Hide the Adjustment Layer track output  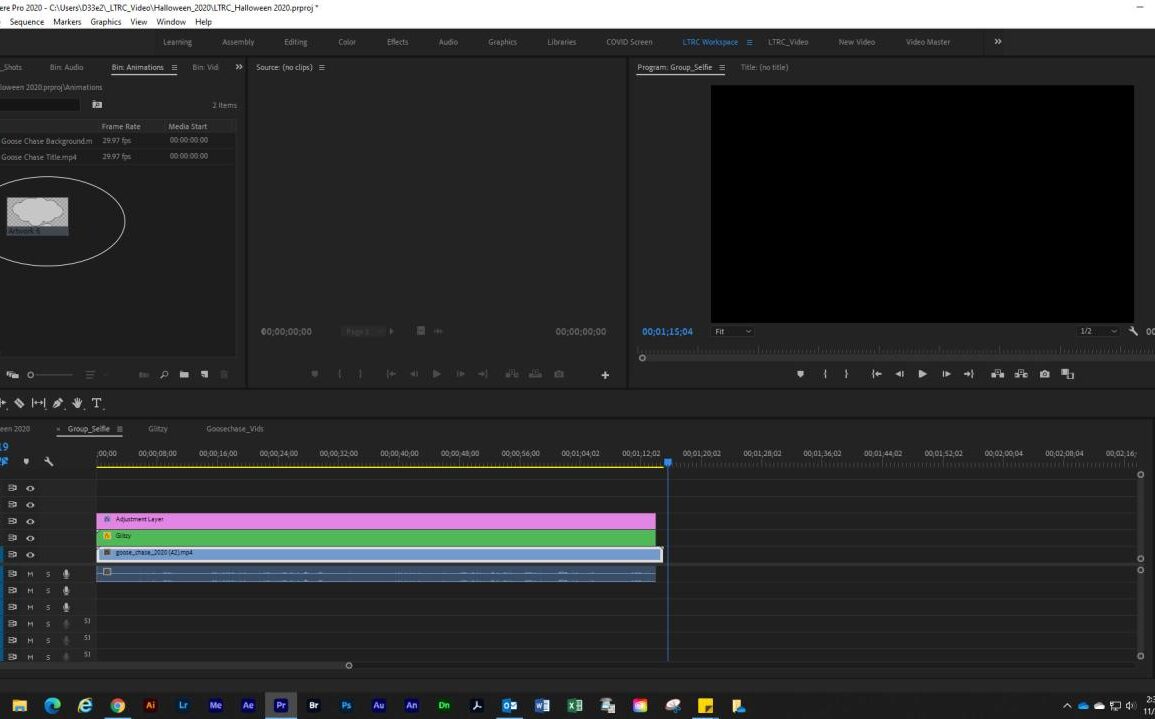click(30, 522)
